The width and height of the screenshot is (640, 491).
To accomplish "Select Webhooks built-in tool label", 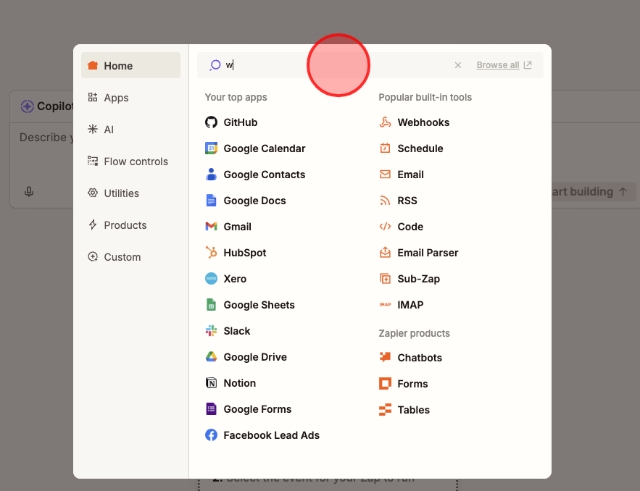I will tap(424, 122).
